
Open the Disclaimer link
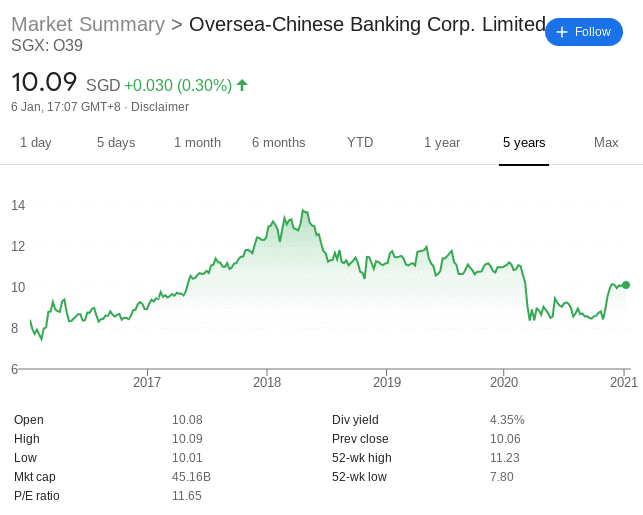(x=160, y=107)
